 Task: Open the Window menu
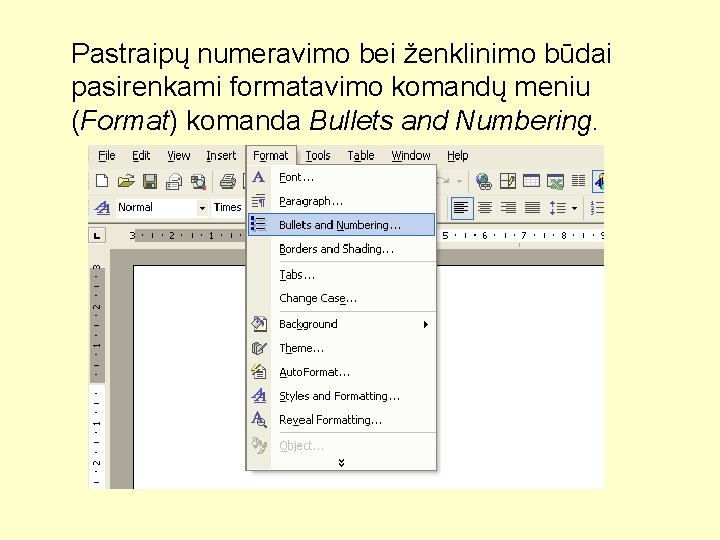tap(411, 156)
